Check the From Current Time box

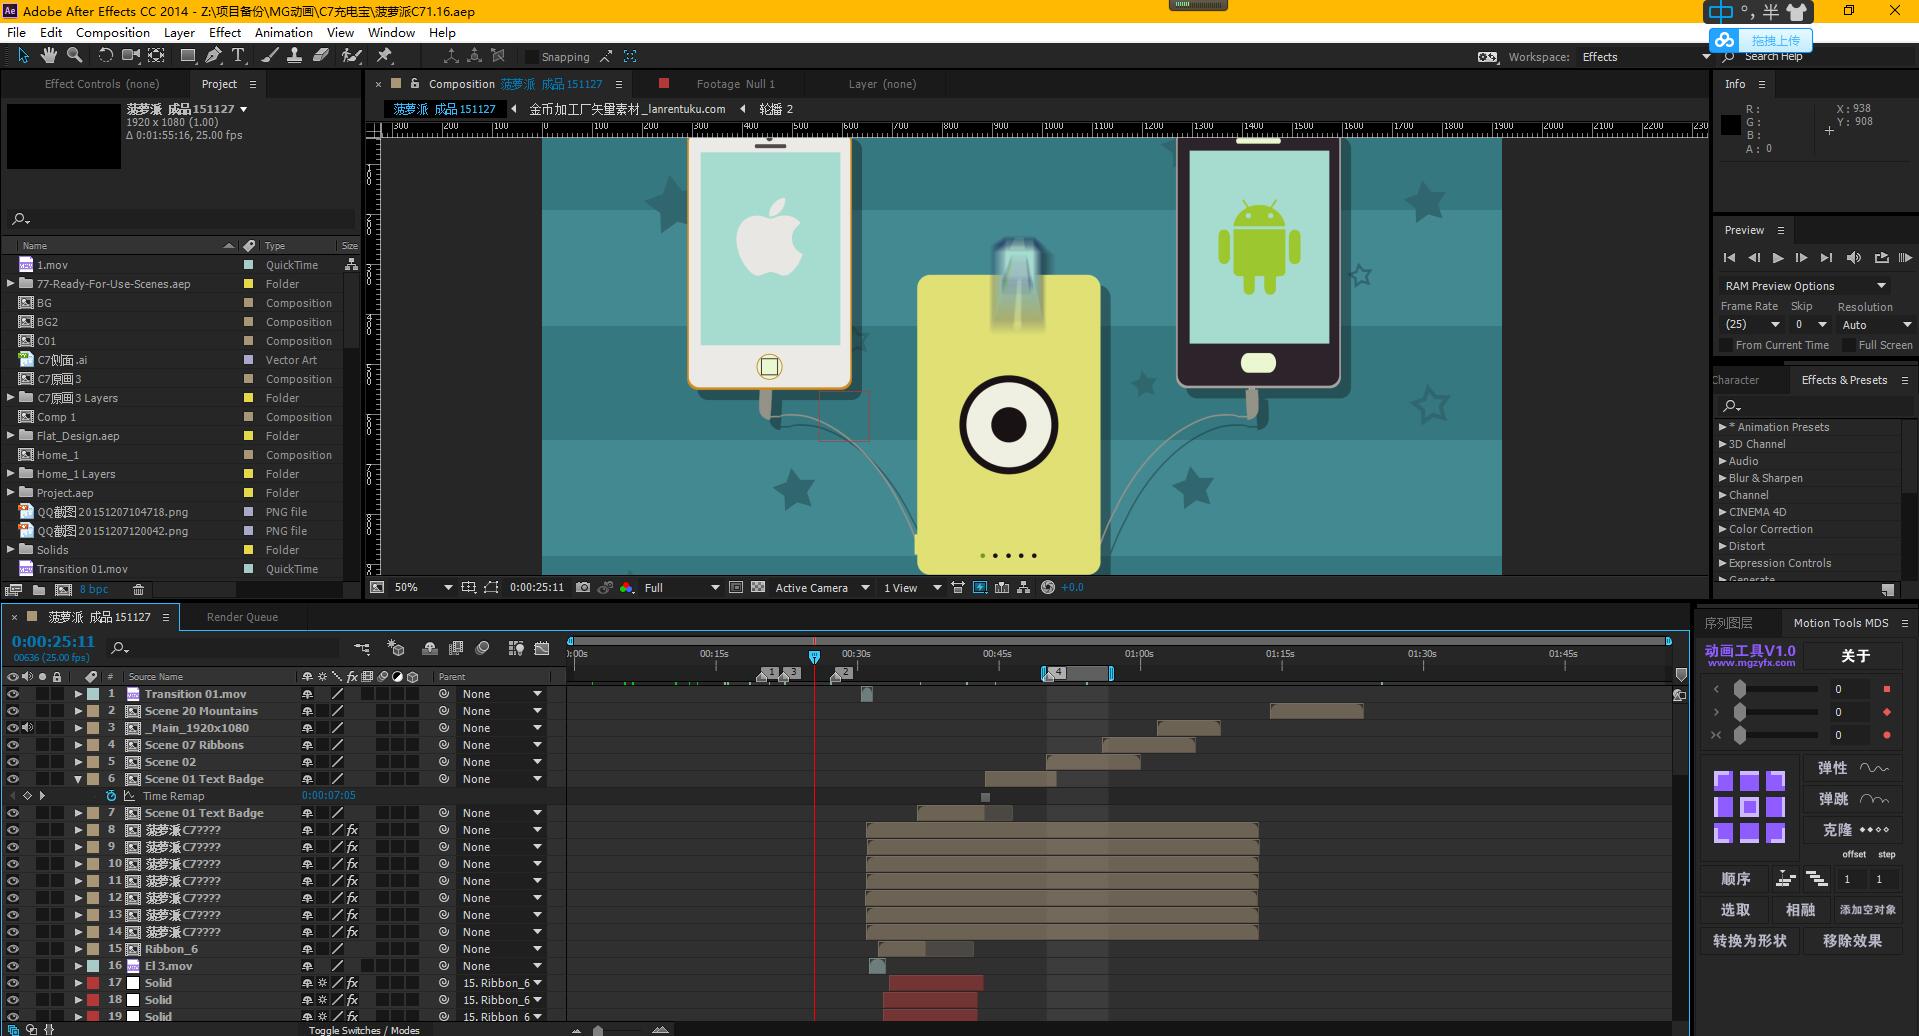pyautogui.click(x=1726, y=345)
